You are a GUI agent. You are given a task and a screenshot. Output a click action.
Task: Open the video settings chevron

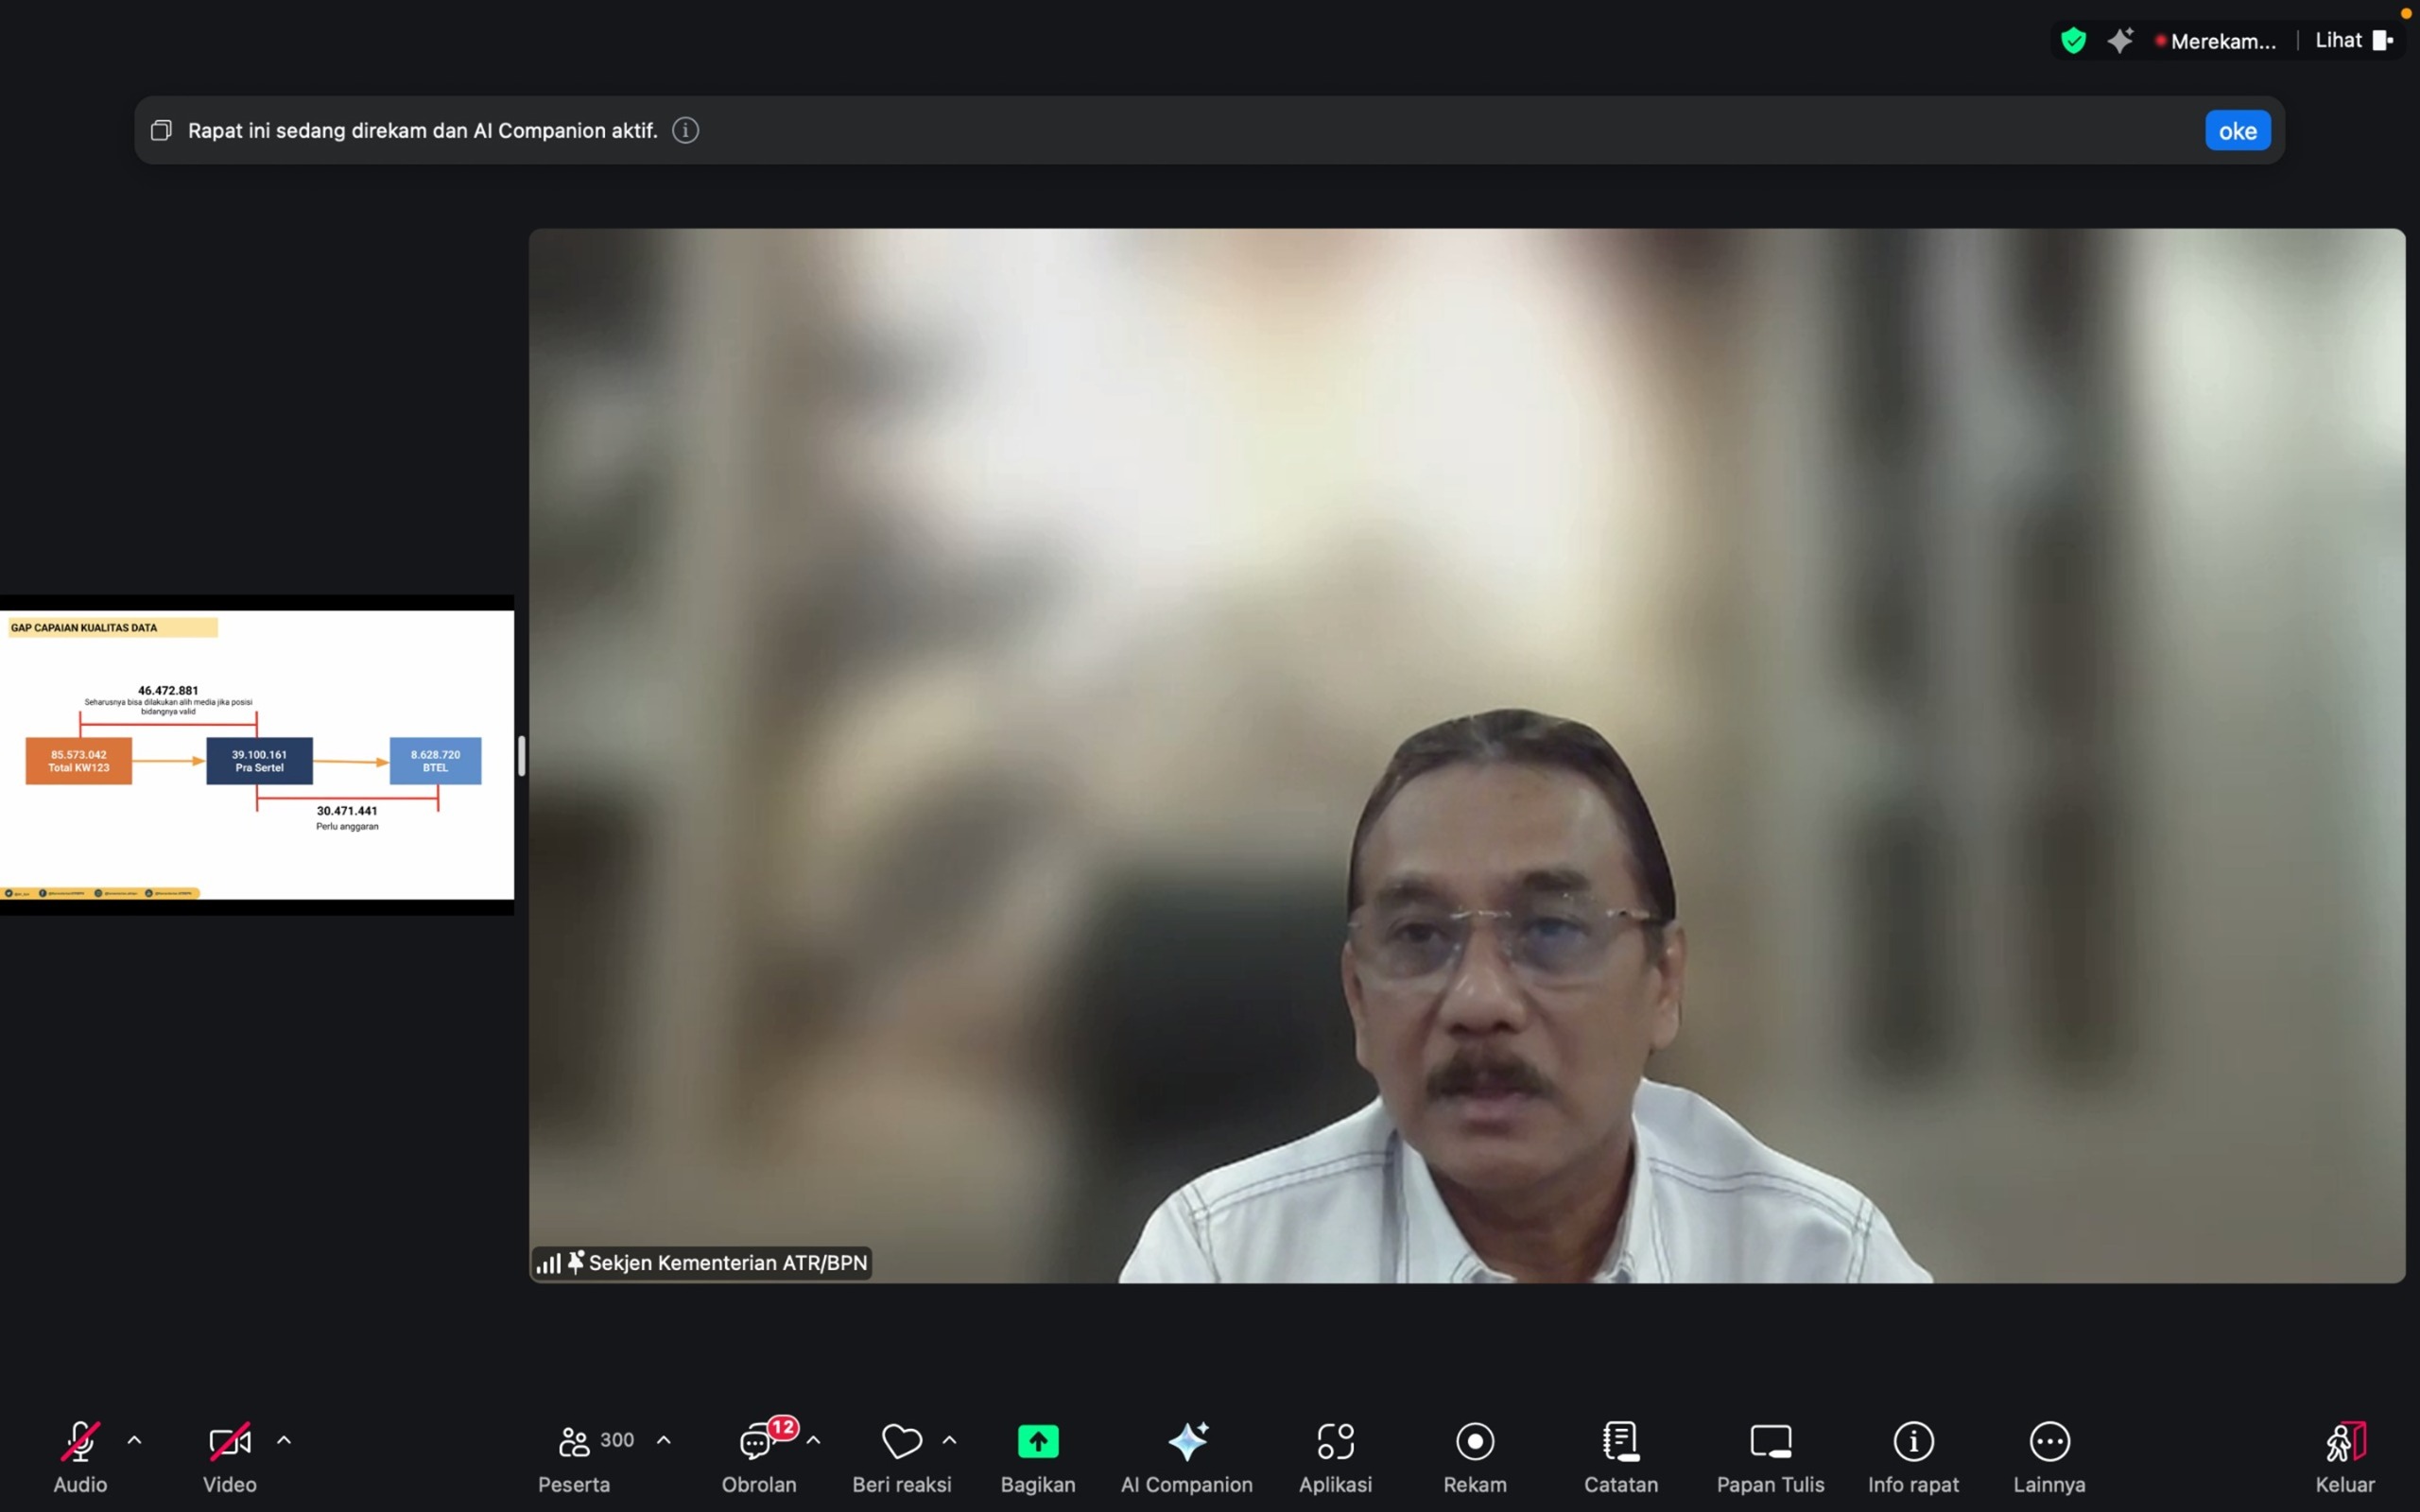tap(285, 1440)
